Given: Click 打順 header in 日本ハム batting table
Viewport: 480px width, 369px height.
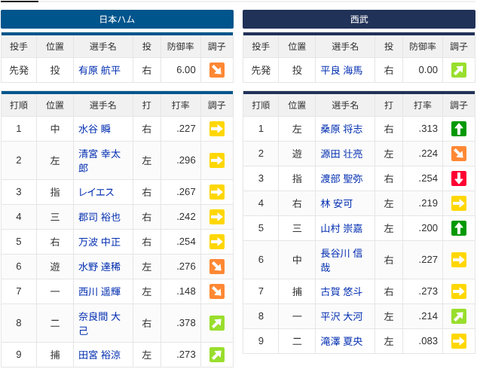Looking at the screenshot, I should pyautogui.click(x=19, y=105).
